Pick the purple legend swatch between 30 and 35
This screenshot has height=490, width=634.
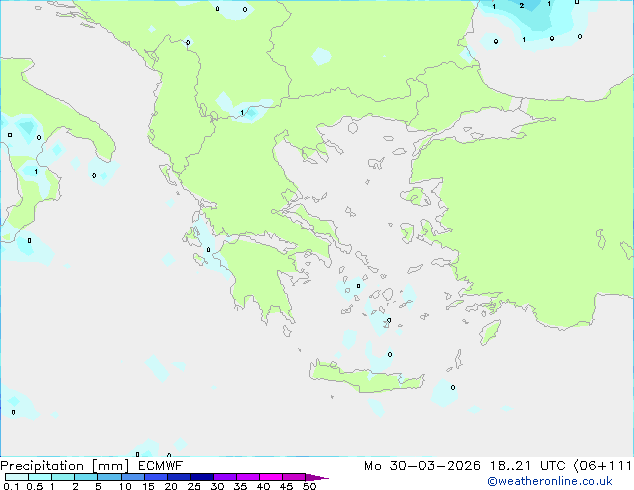pos(224,477)
